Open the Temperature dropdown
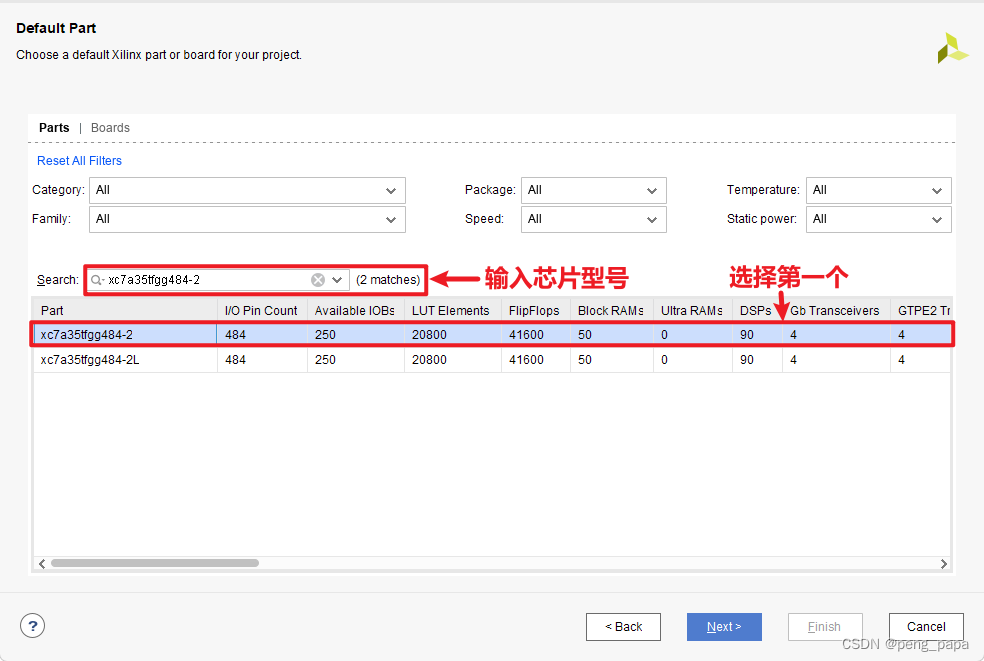Image resolution: width=984 pixels, height=661 pixels. 879,190
